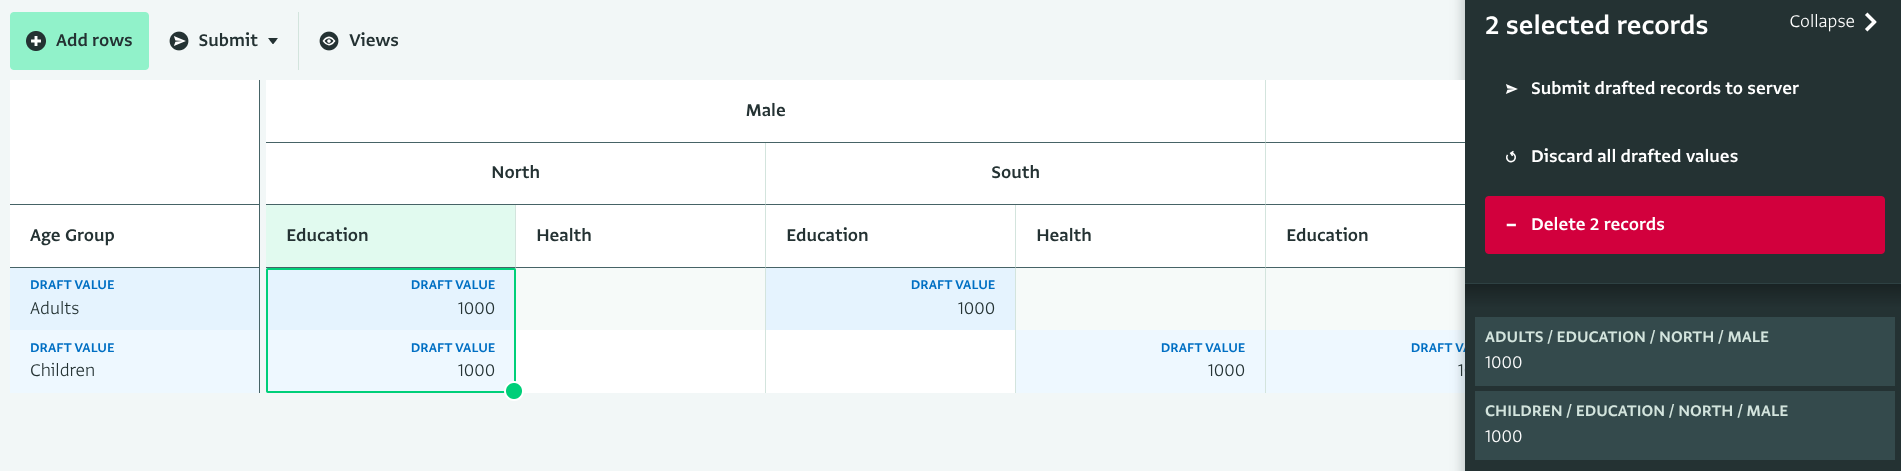Select Submit drafted records to server
The height and width of the screenshot is (471, 1901).
point(1664,89)
